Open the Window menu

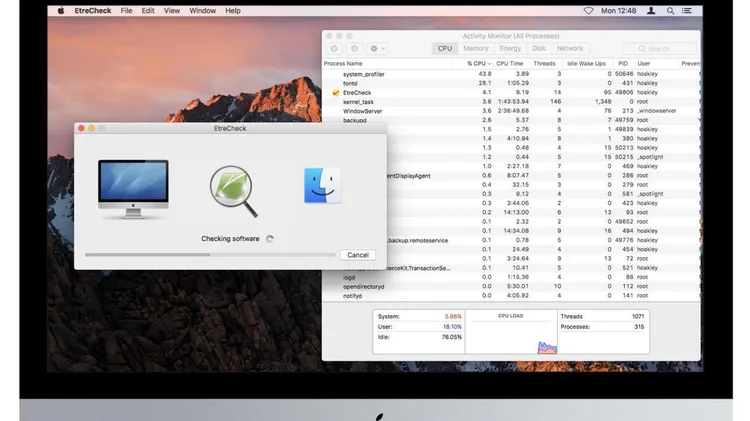[202, 11]
